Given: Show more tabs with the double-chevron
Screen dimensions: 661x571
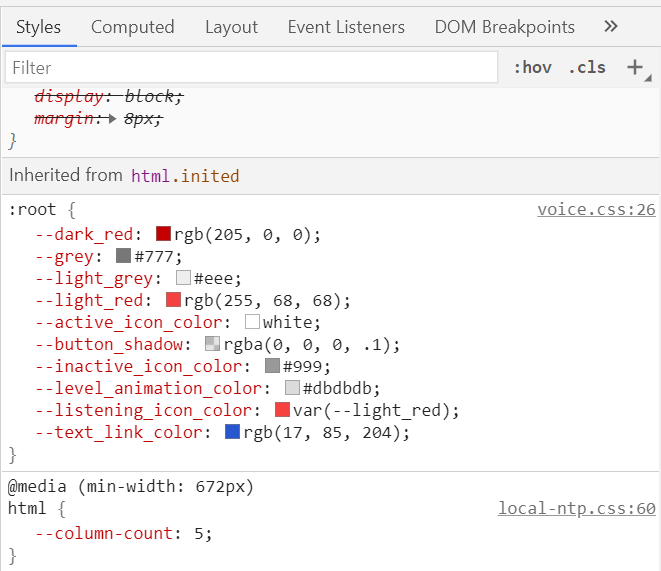Looking at the screenshot, I should click(611, 27).
